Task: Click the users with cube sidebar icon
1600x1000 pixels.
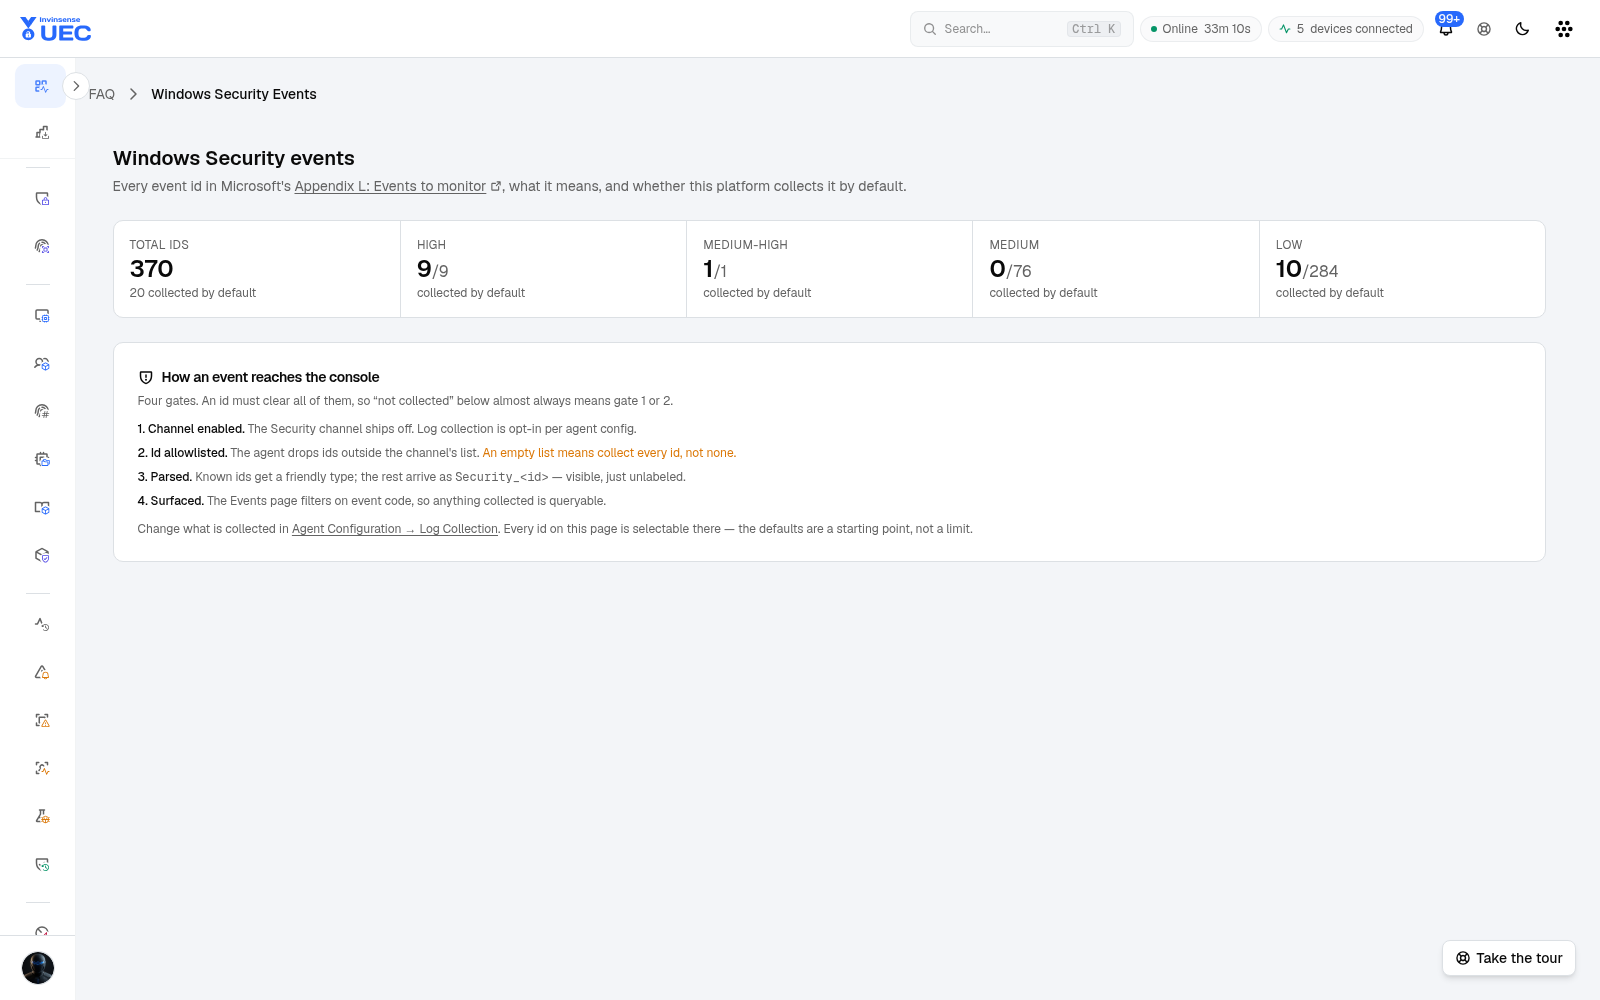Action: tap(42, 364)
